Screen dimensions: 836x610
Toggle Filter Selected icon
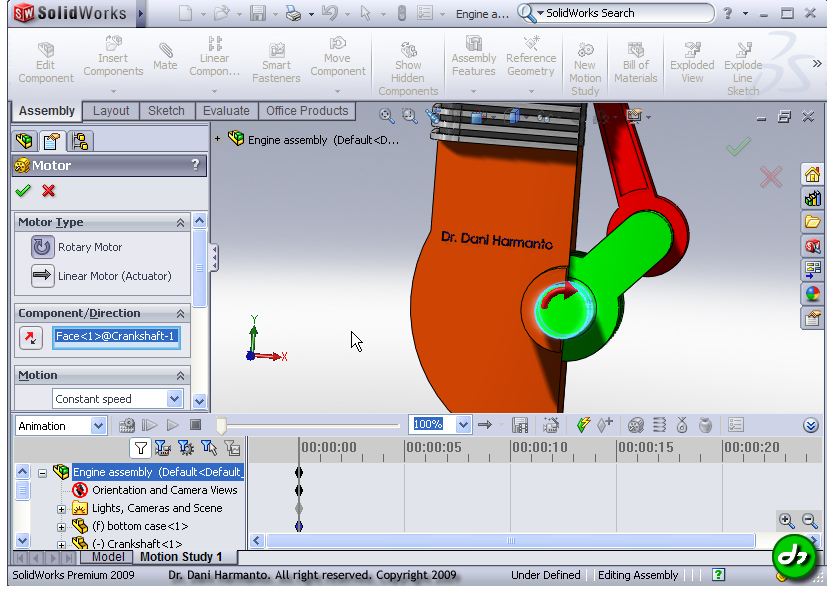tap(209, 448)
